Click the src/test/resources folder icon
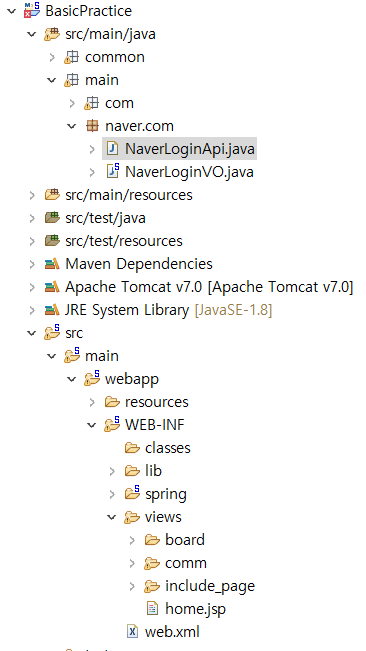Viewport: 366px width, 651px height. coord(52,241)
